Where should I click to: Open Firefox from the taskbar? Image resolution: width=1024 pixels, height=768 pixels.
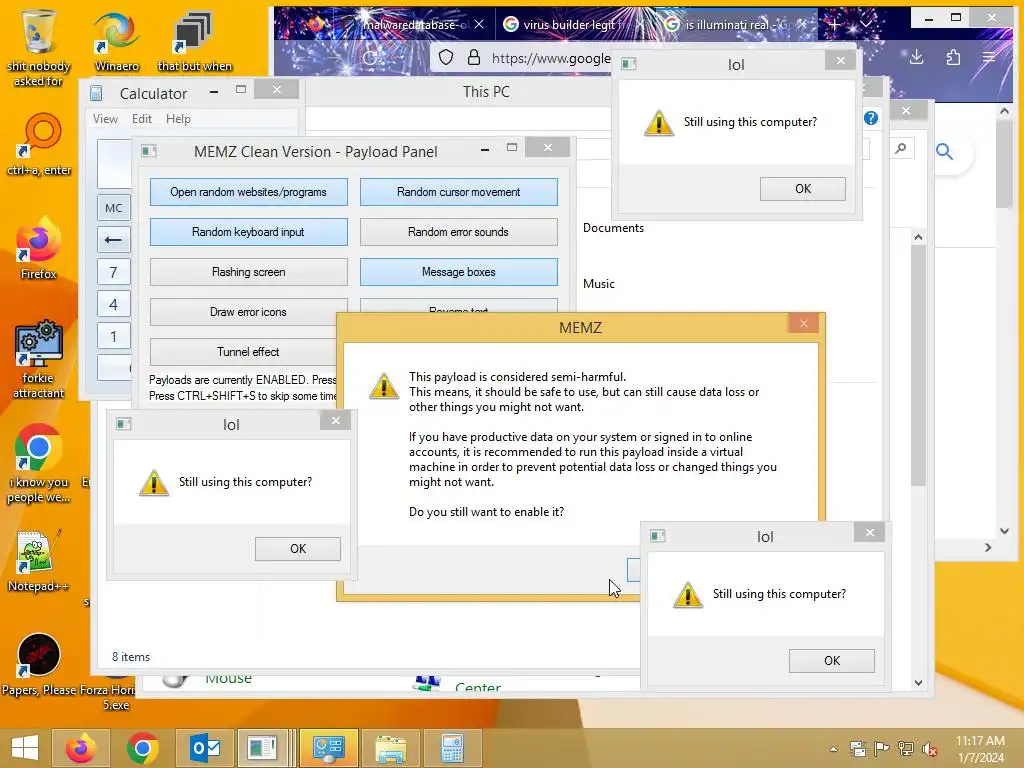point(81,748)
